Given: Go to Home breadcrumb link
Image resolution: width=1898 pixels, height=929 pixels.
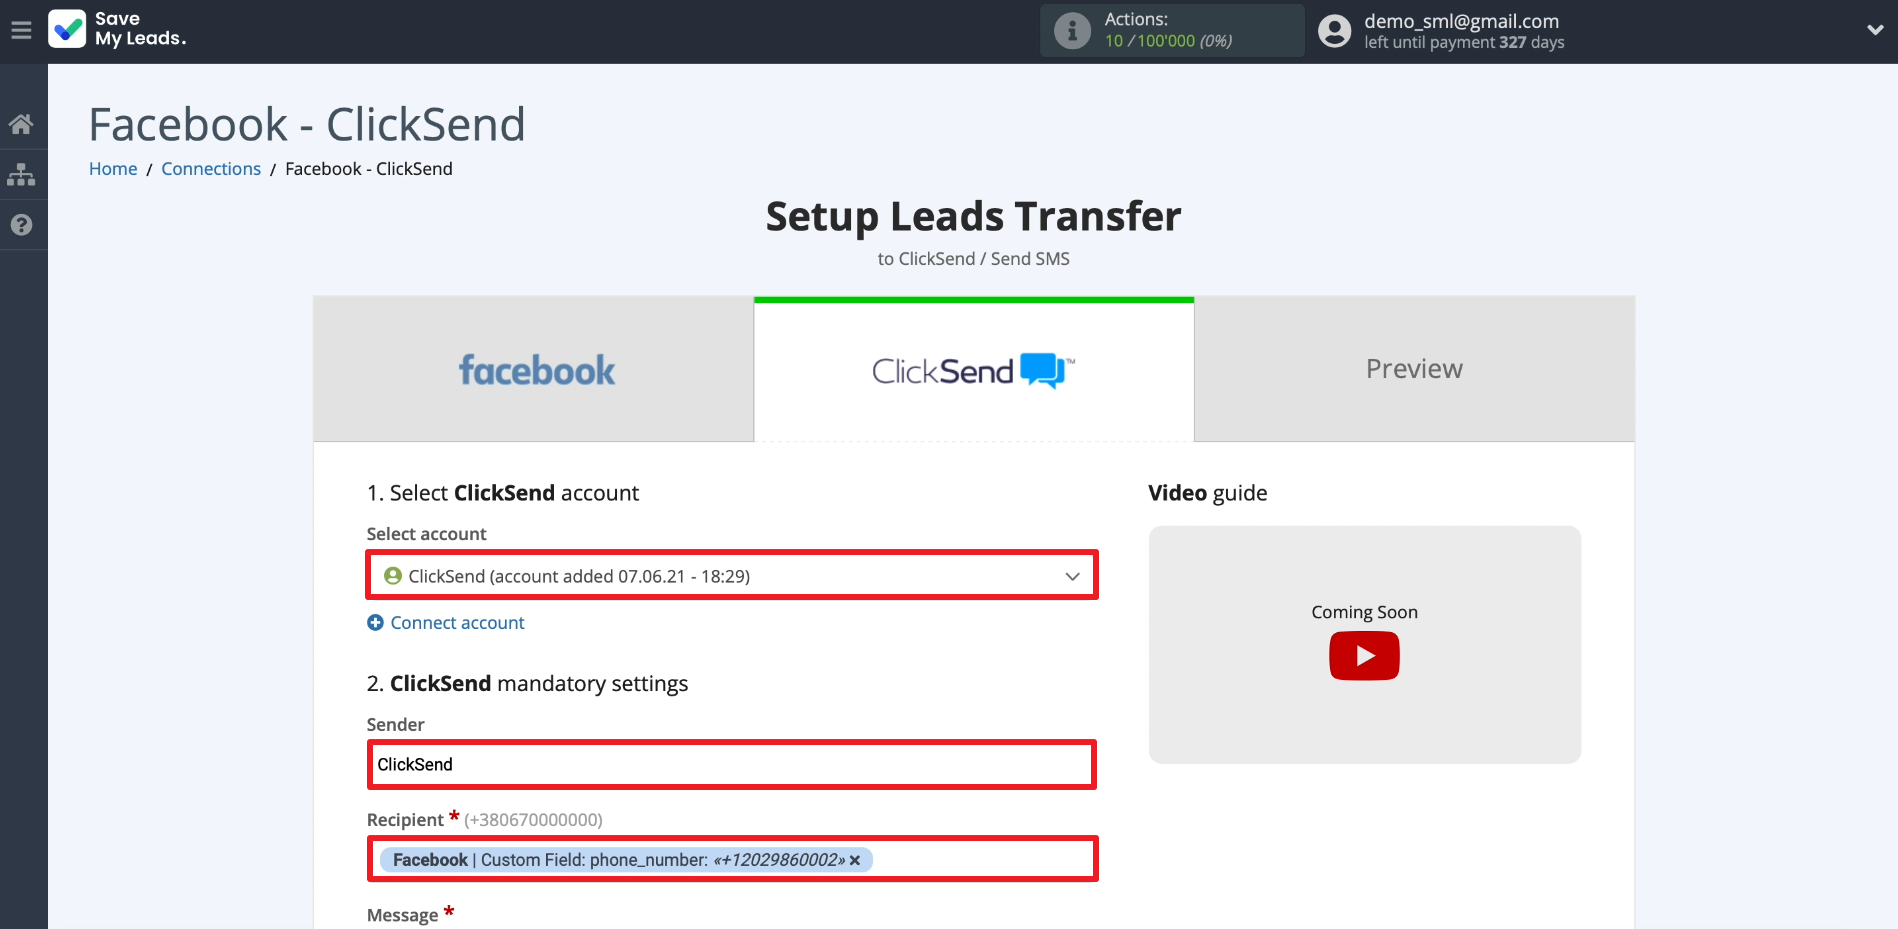Looking at the screenshot, I should tap(113, 169).
